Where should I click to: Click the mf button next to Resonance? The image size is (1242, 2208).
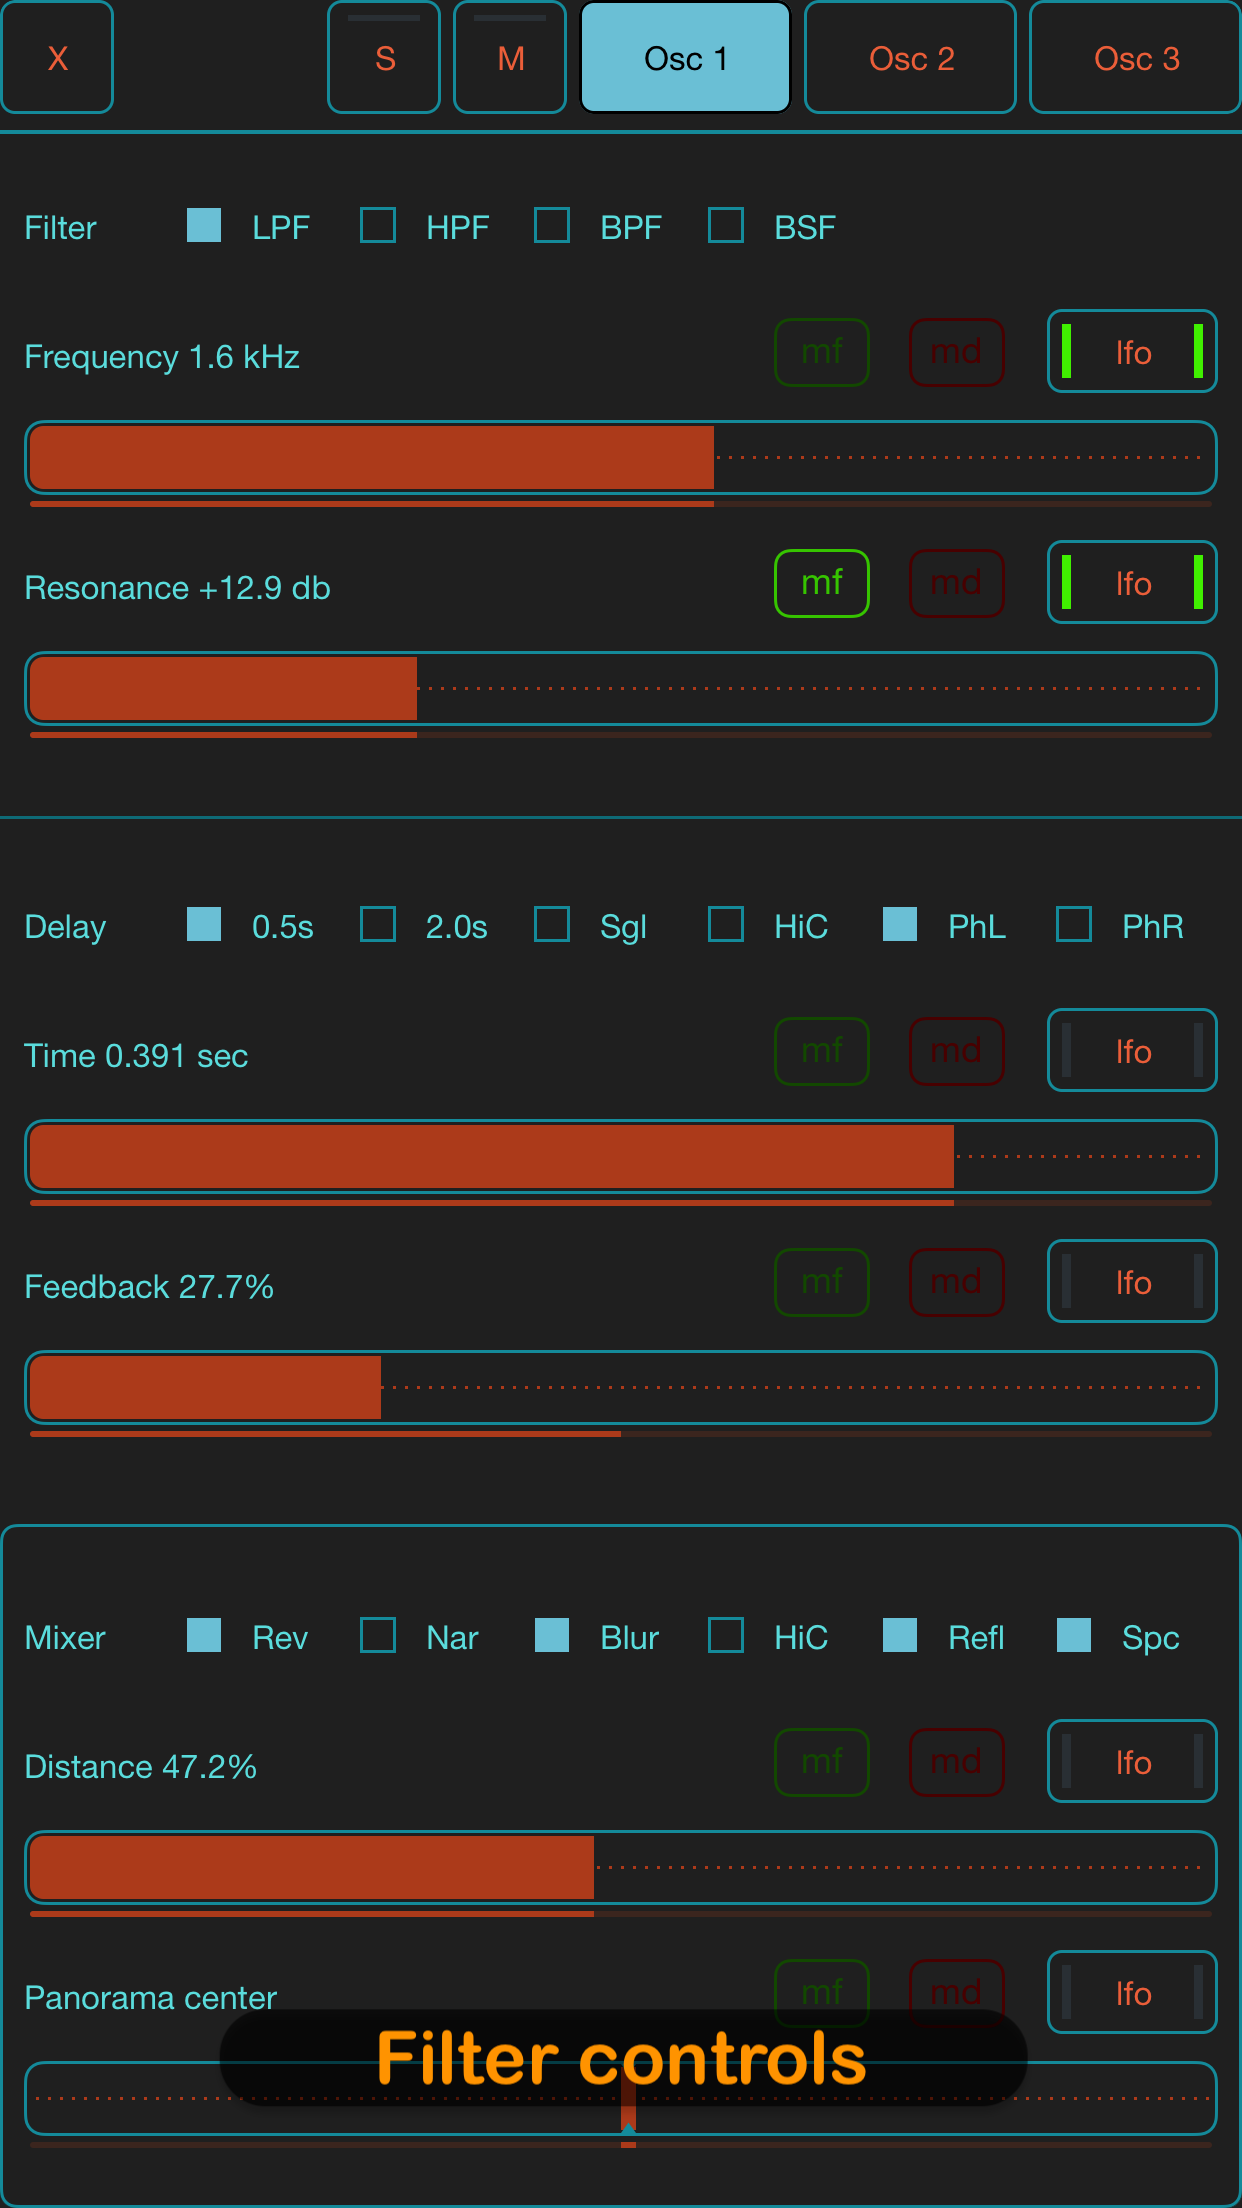(821, 583)
